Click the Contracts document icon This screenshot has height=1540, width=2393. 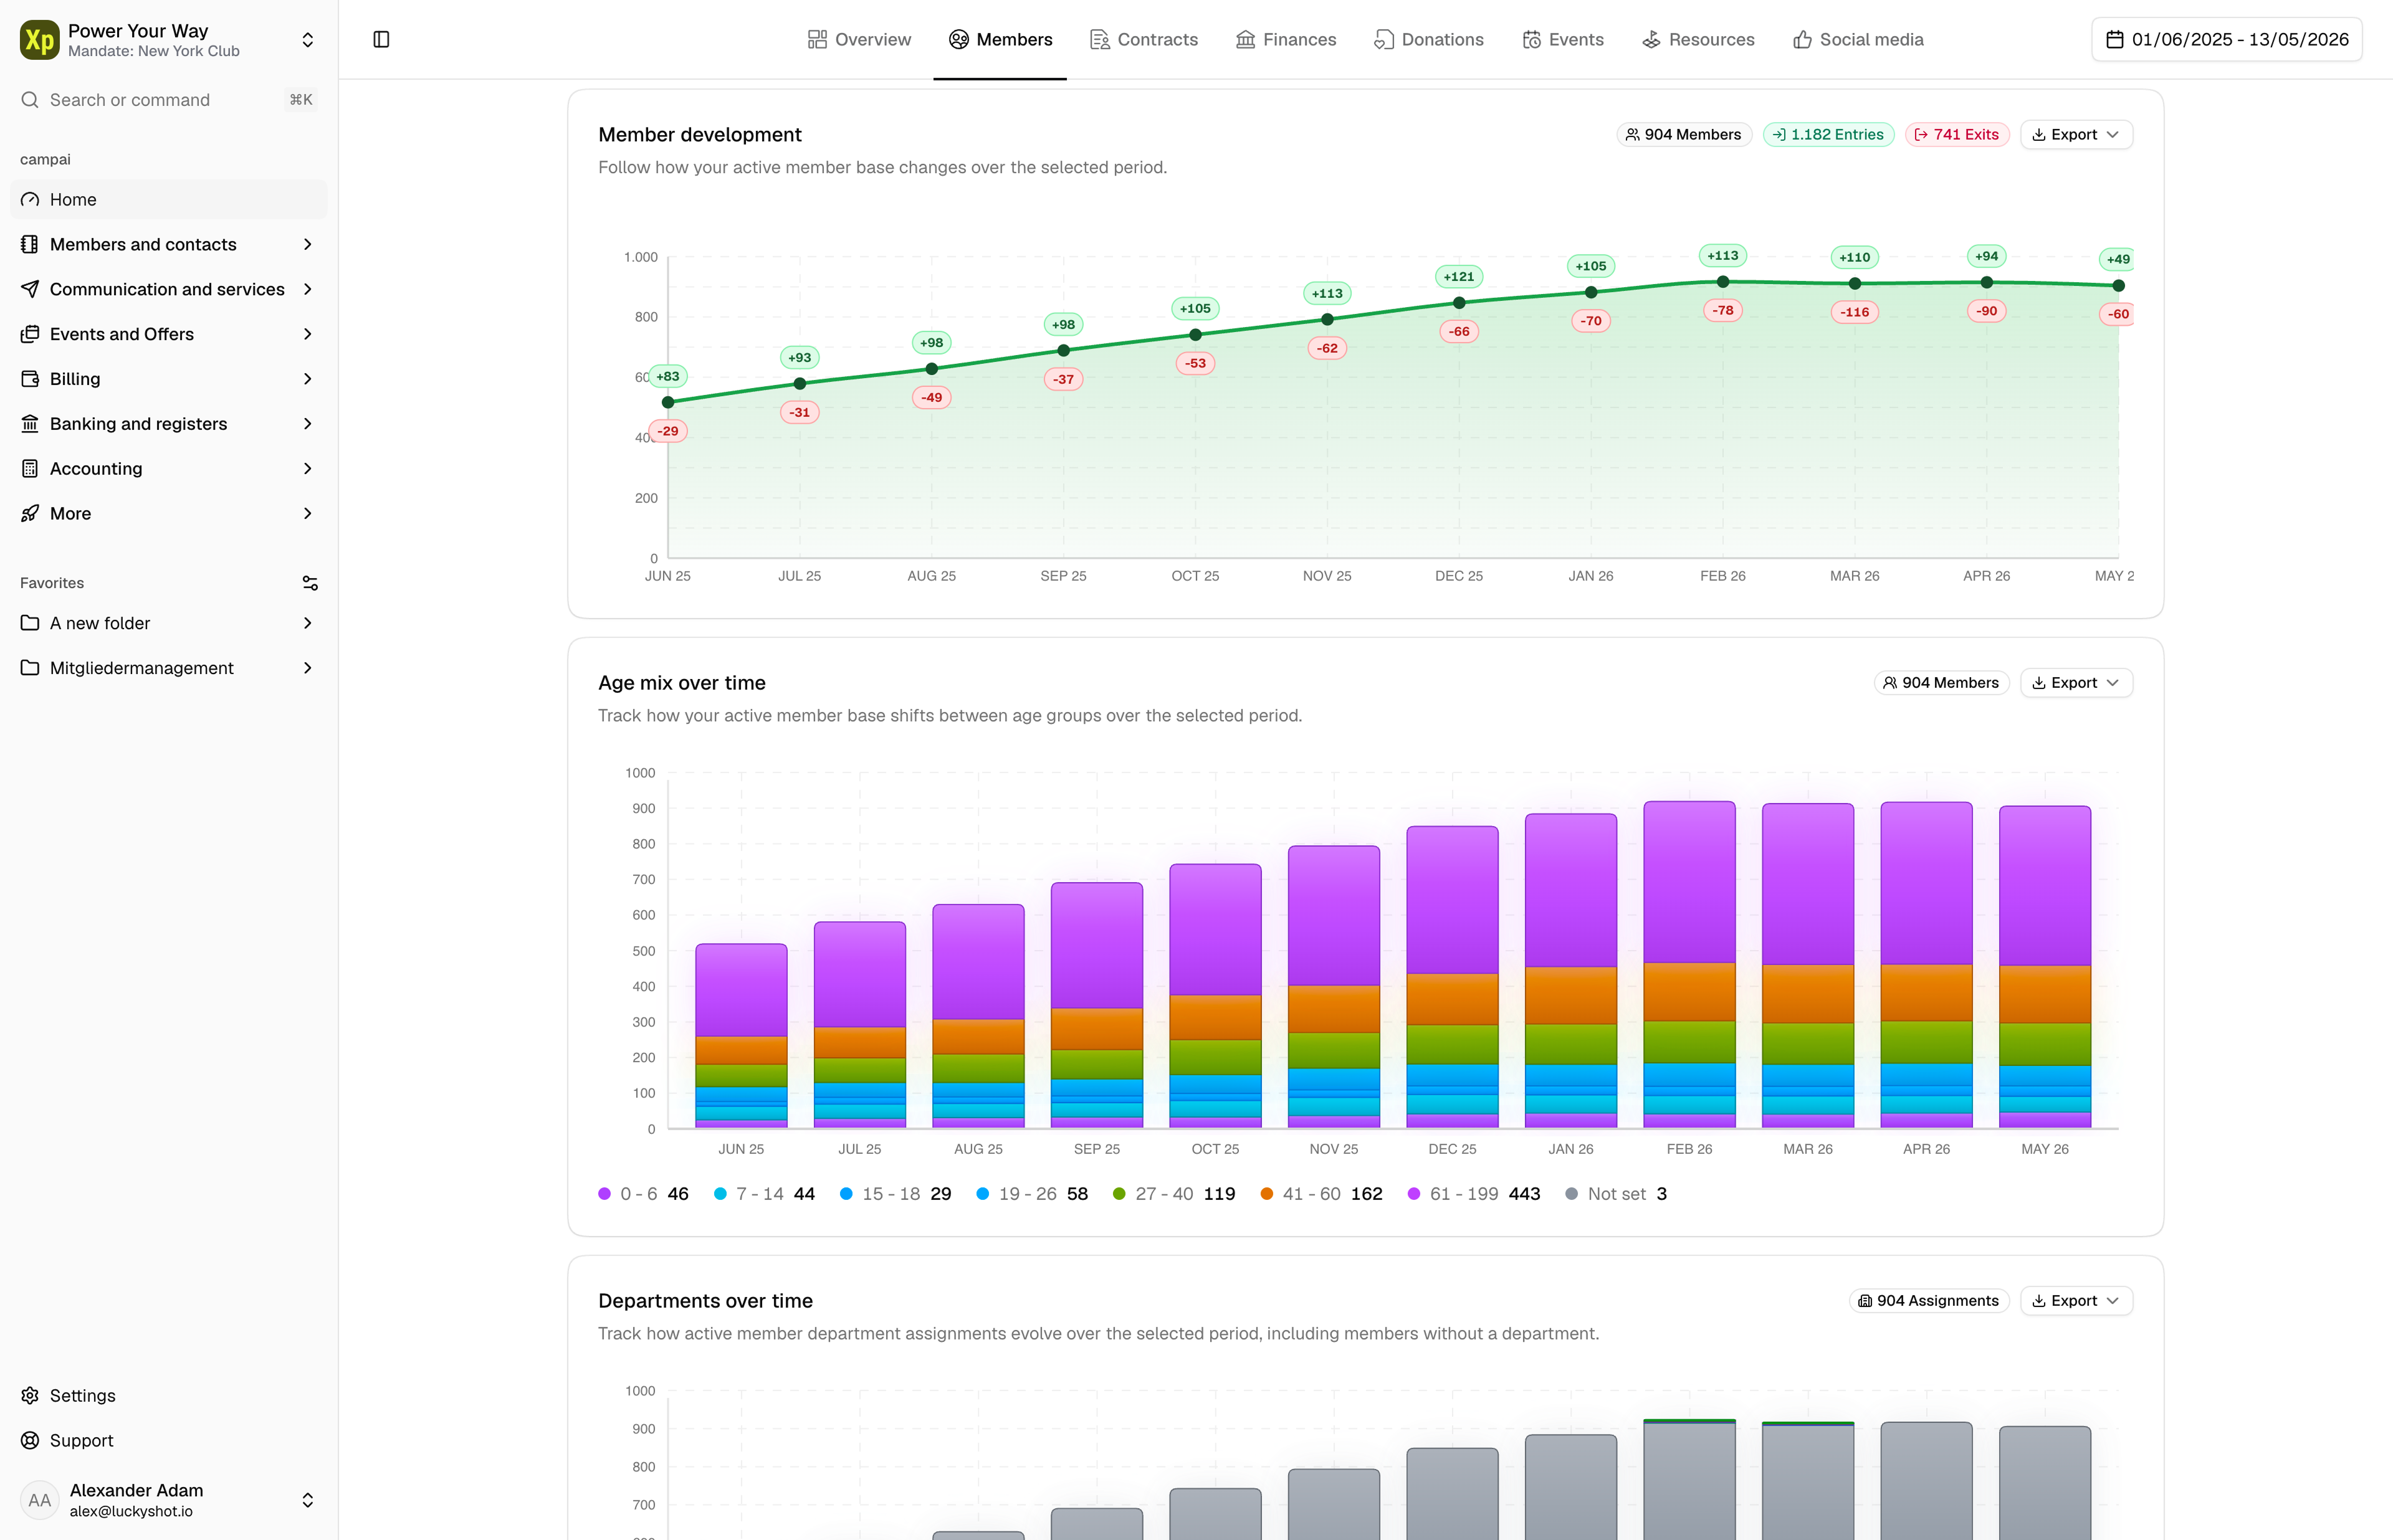click(1100, 40)
